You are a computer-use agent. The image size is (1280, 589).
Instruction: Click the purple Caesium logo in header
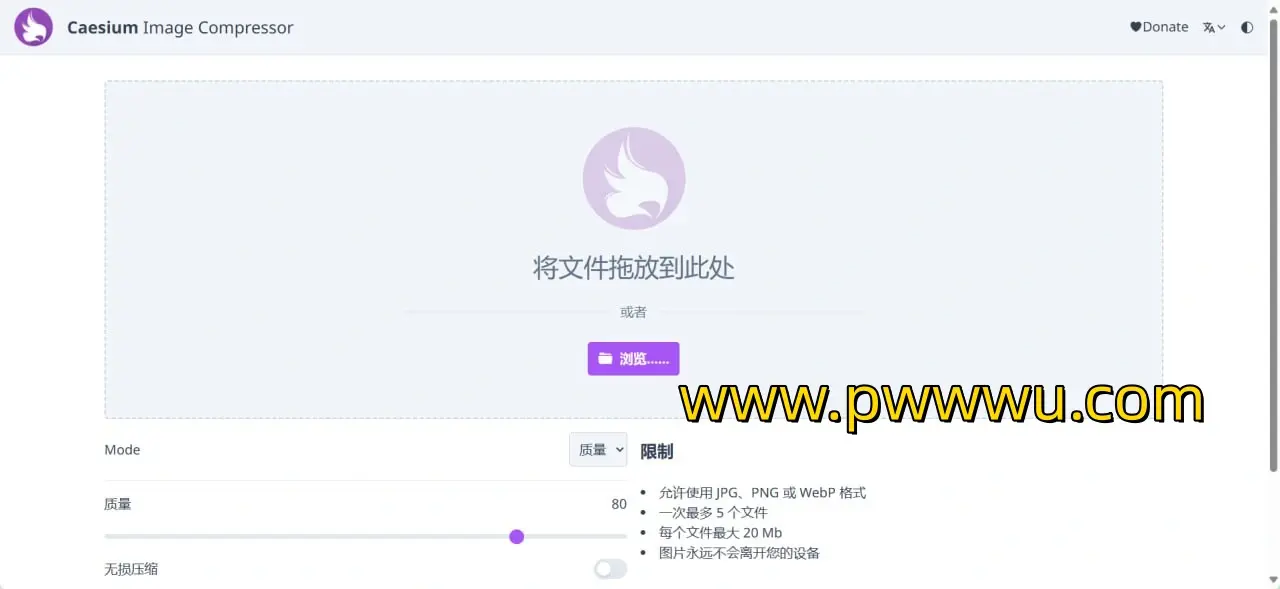tap(33, 27)
